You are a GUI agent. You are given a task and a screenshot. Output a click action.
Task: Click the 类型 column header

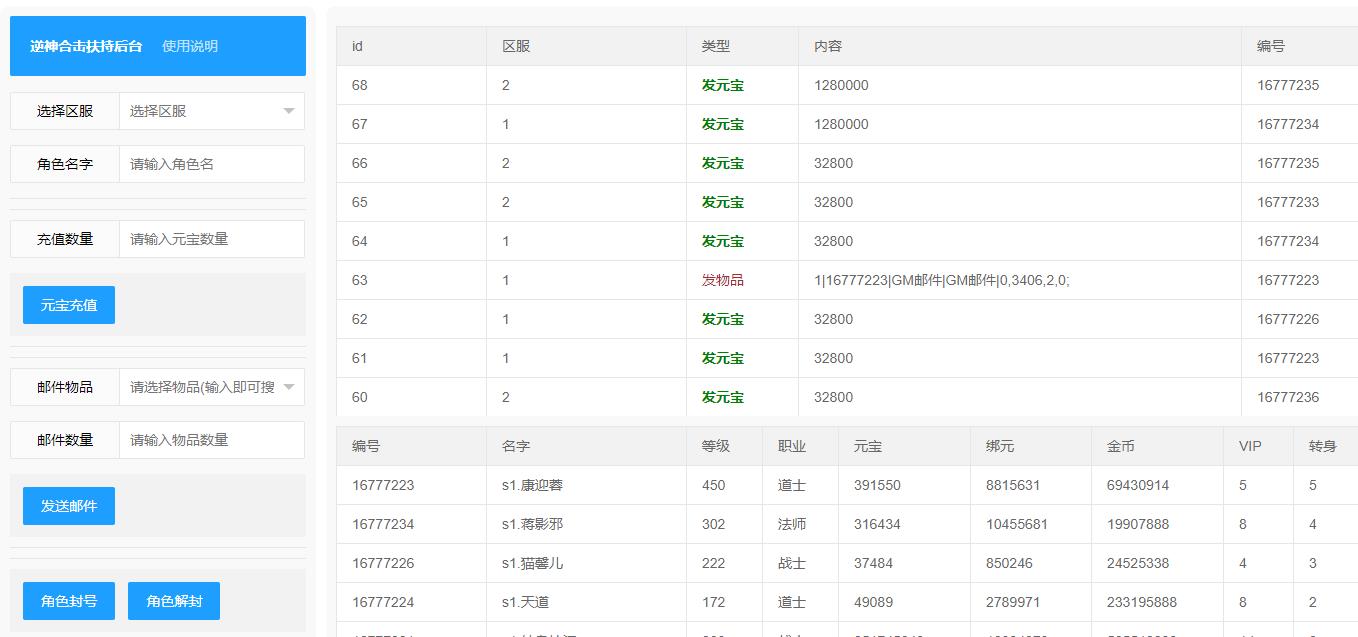pyautogui.click(x=716, y=46)
